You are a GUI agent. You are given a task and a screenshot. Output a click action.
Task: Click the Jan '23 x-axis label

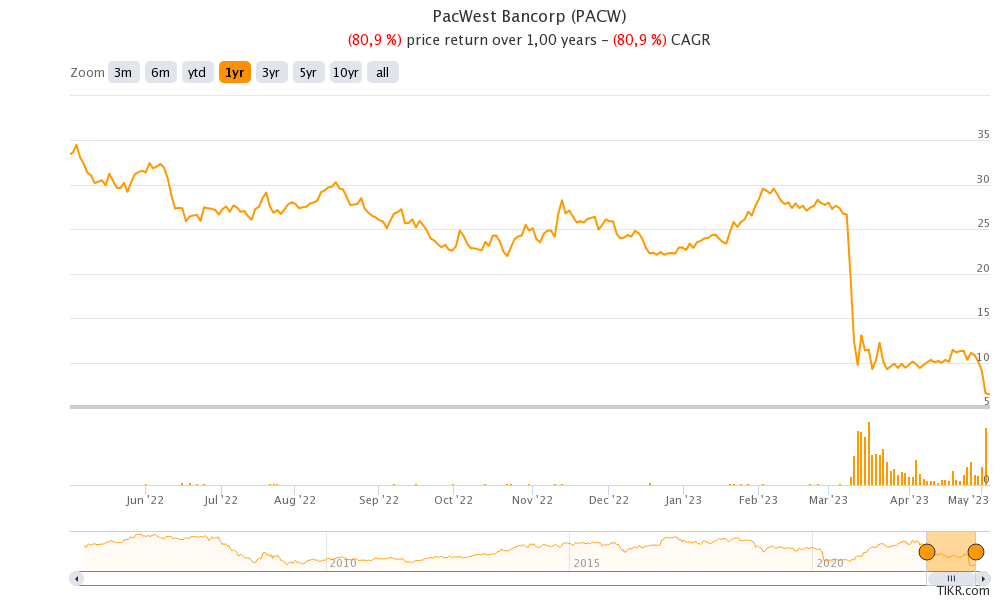tap(683, 500)
